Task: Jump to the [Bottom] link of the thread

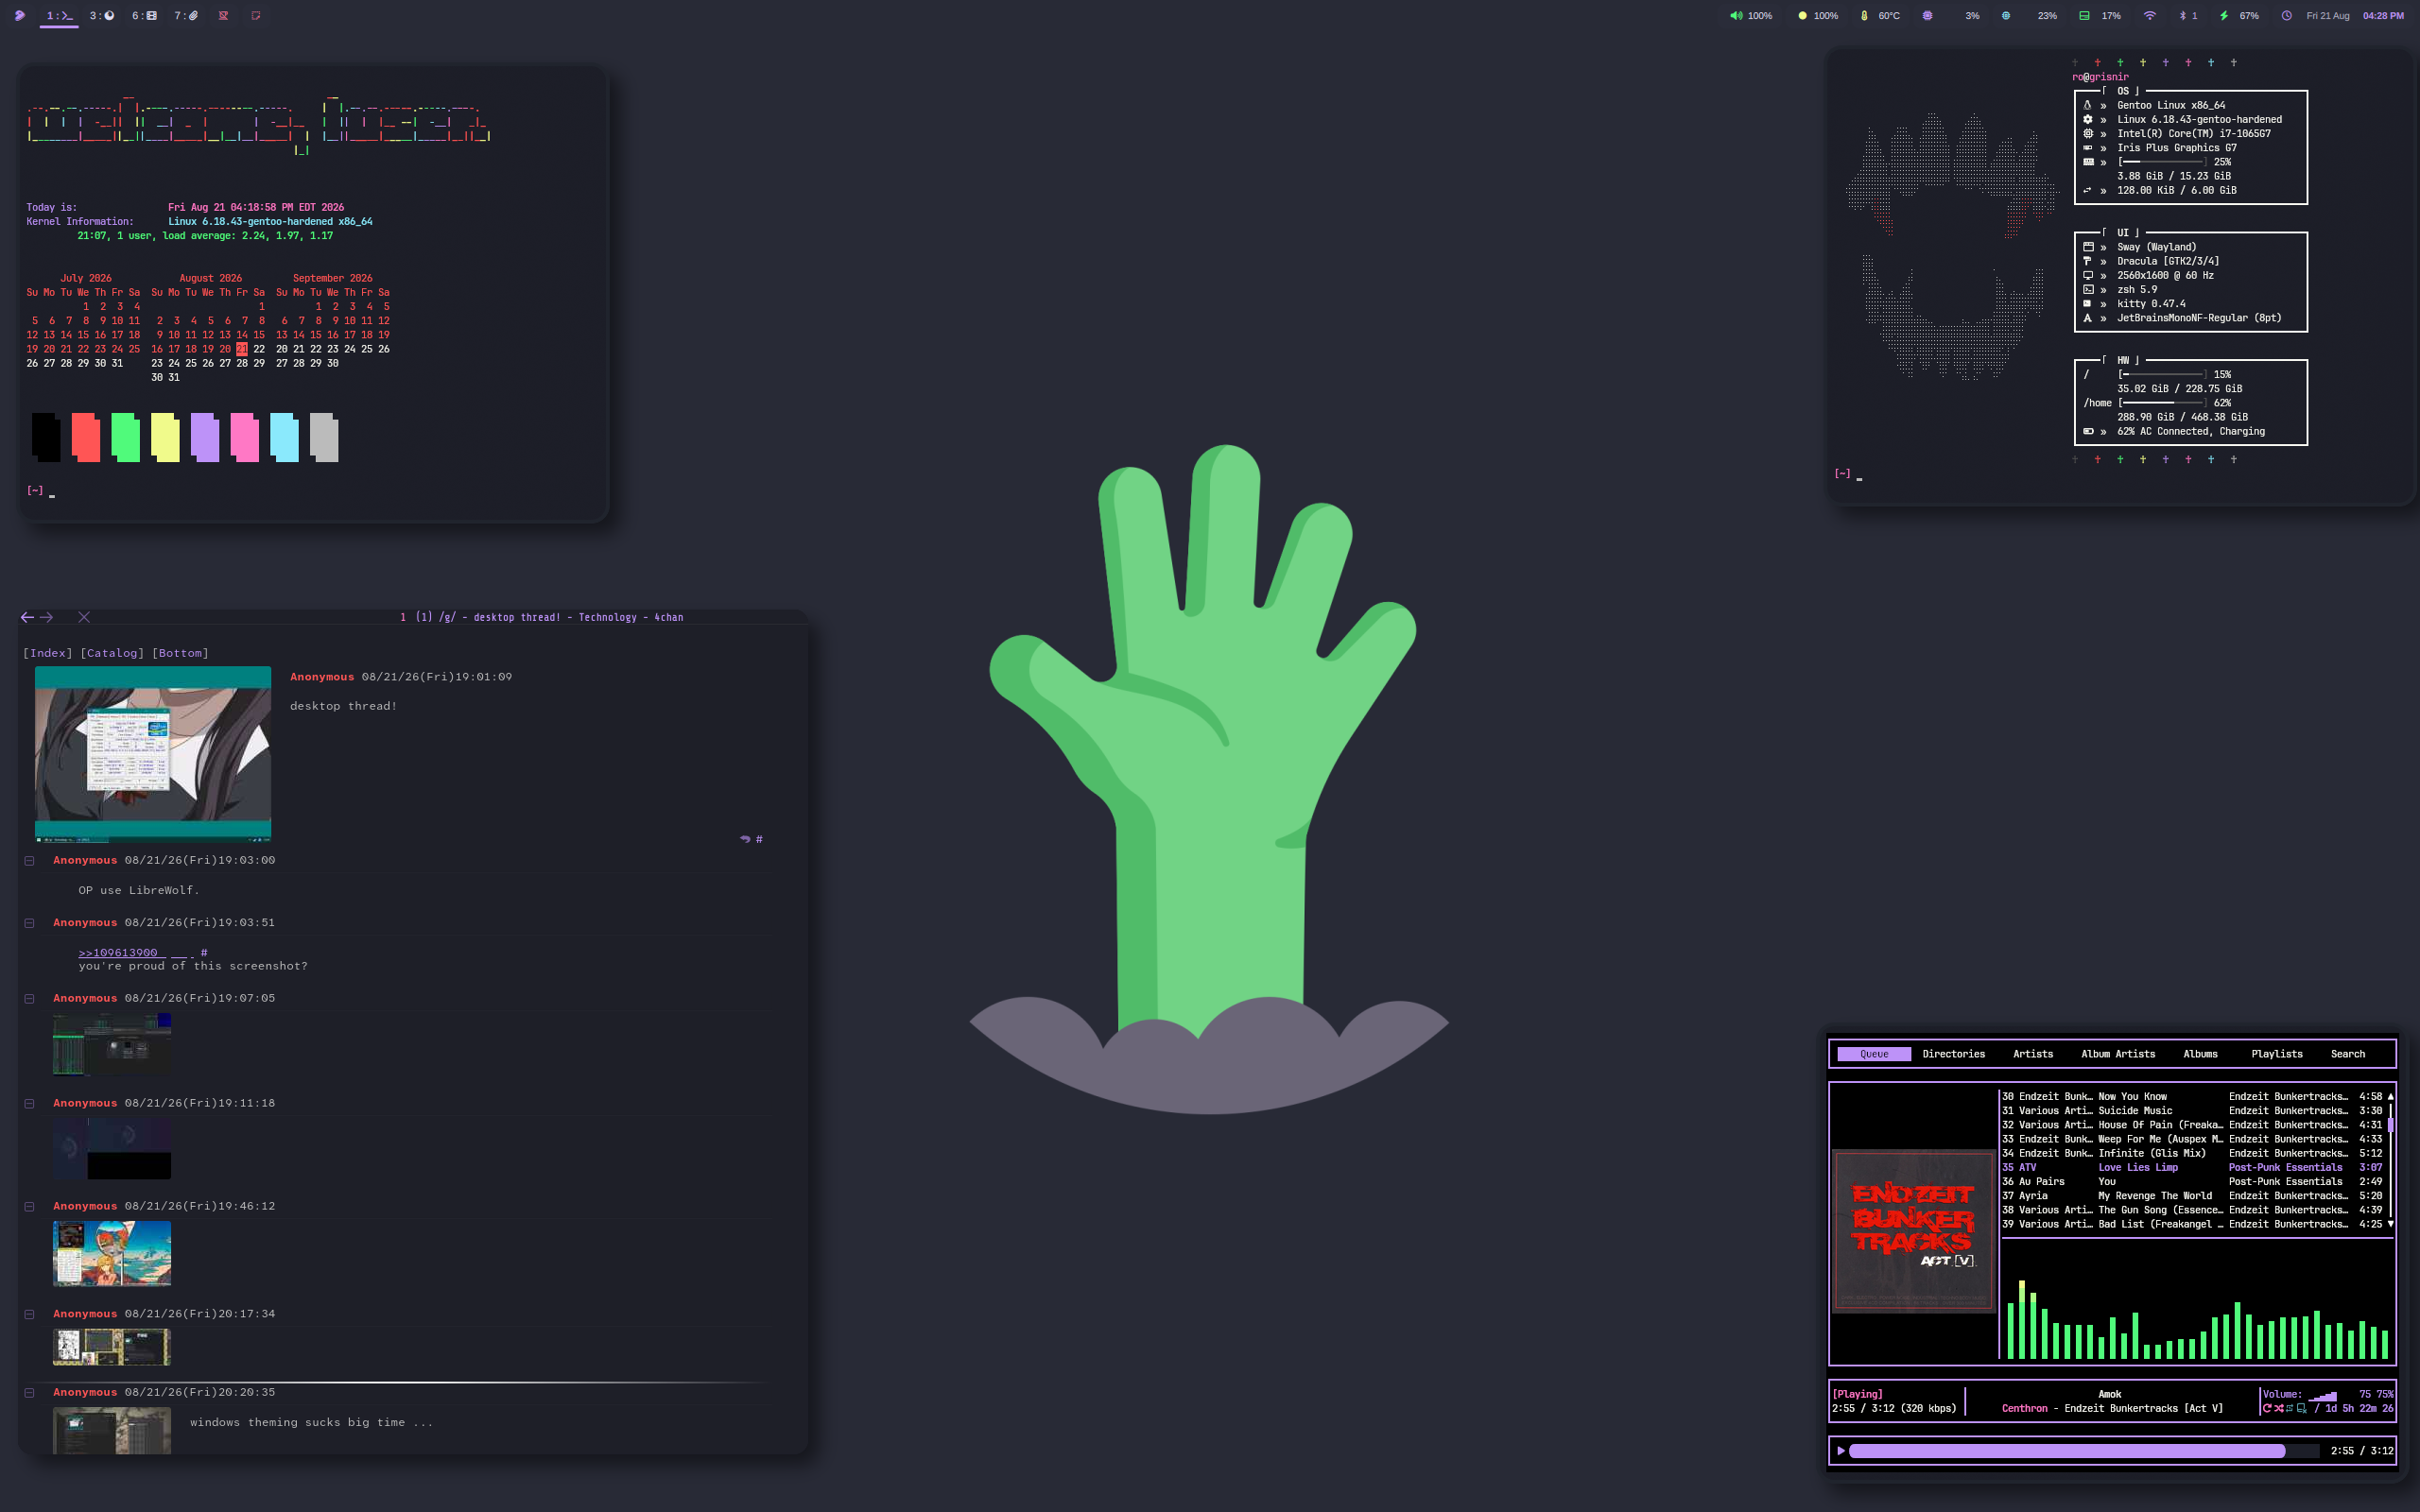Action: [x=180, y=653]
